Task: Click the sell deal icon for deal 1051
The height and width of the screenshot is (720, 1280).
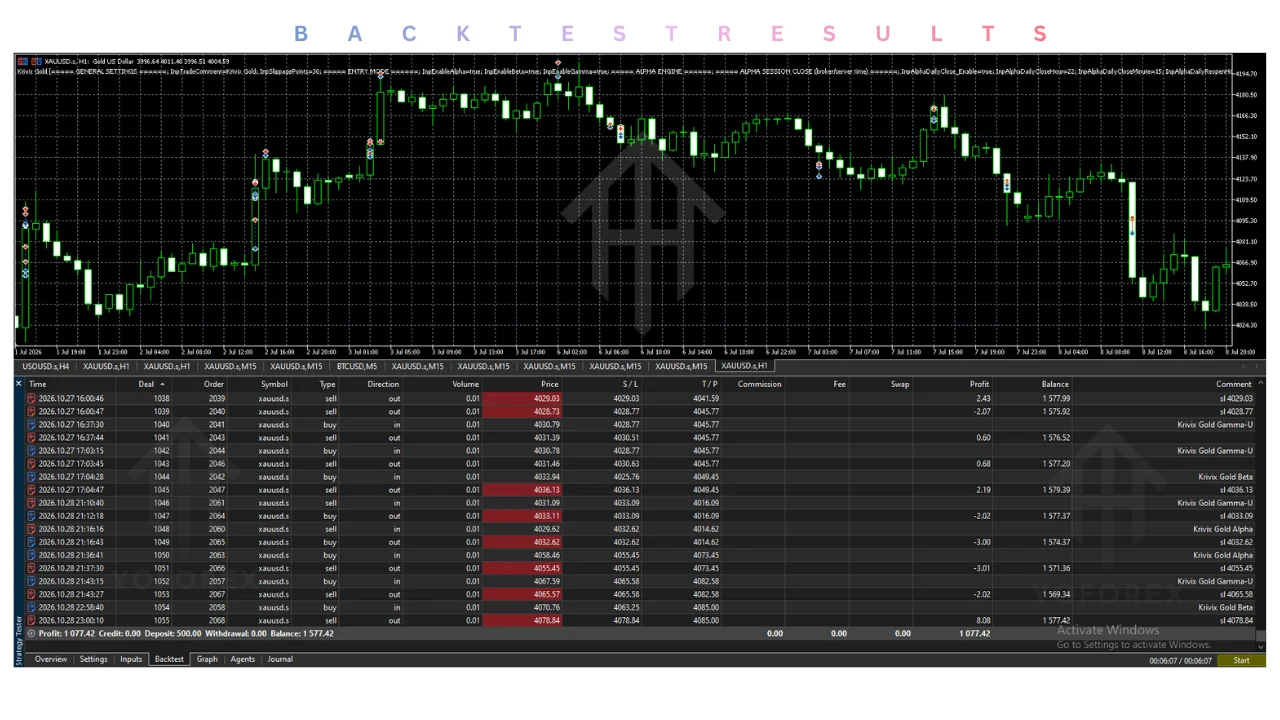Action: coord(31,568)
